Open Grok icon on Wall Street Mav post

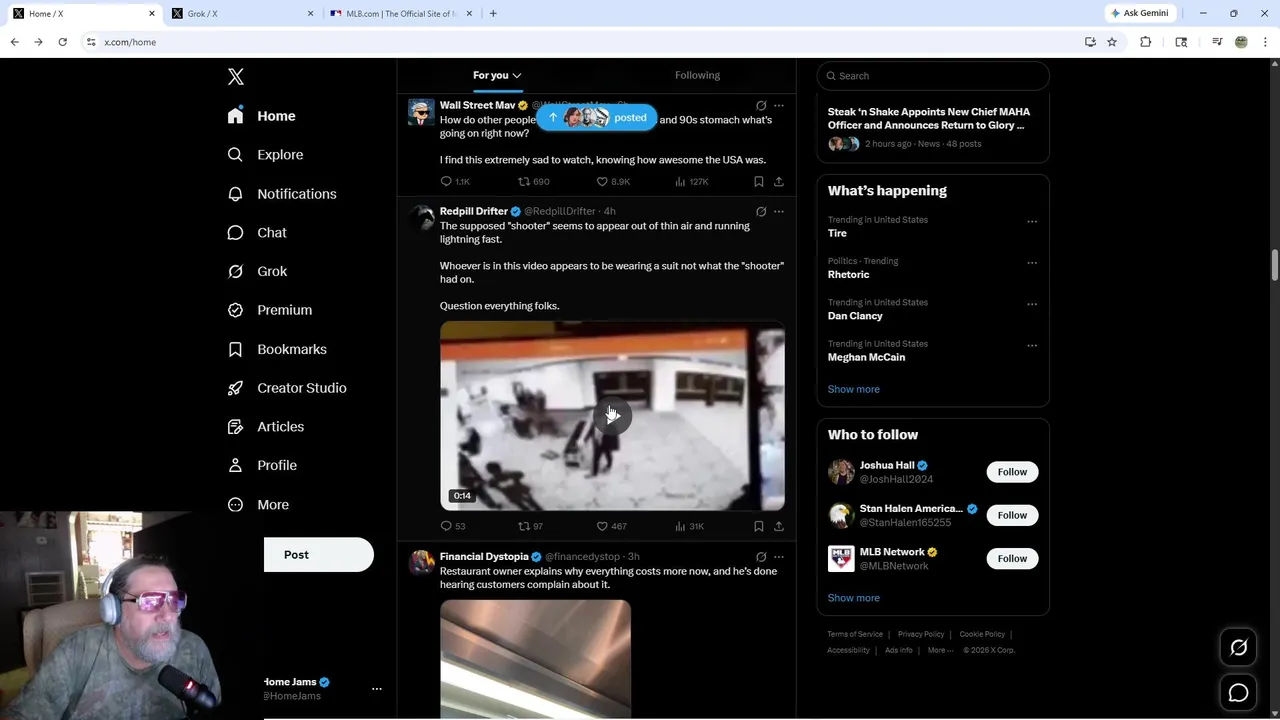point(761,105)
